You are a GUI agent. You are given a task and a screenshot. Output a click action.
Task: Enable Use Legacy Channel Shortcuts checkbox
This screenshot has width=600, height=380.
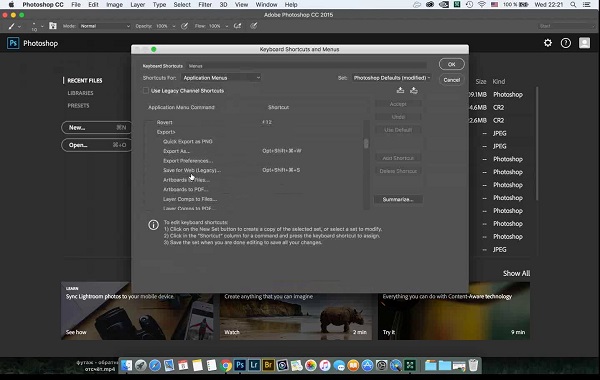click(x=146, y=91)
